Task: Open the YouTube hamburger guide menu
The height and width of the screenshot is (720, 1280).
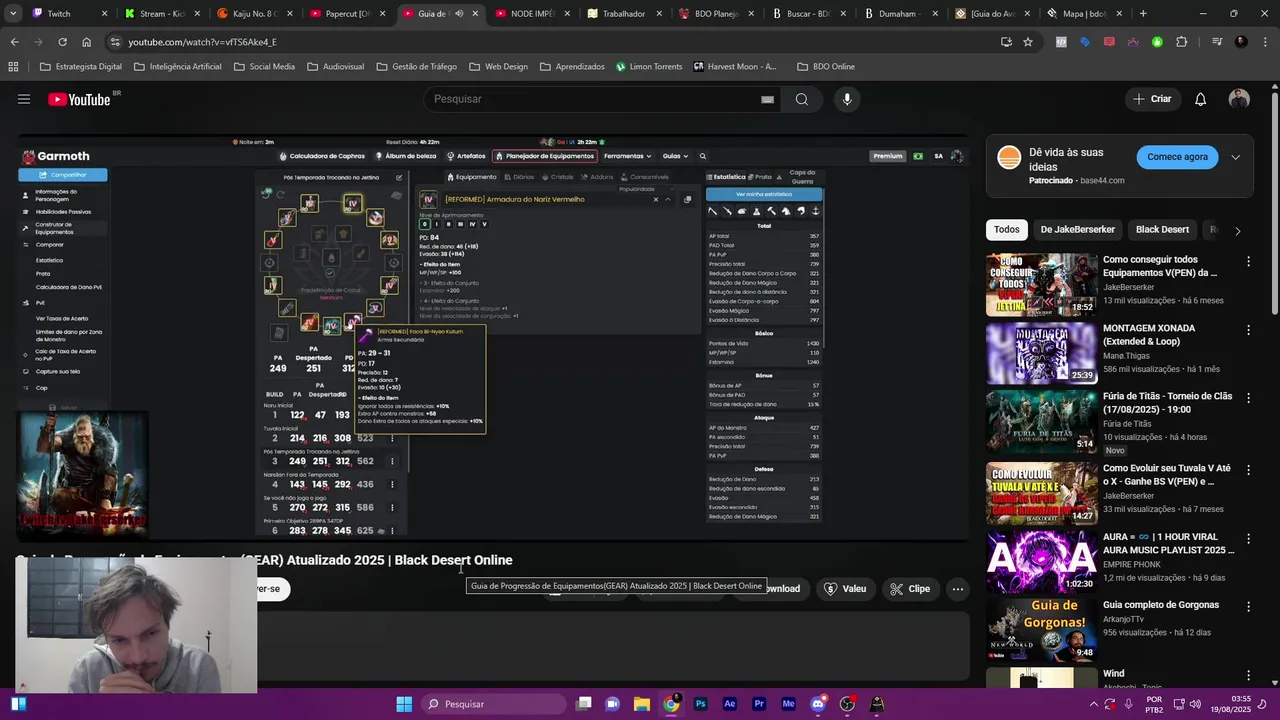Action: [24, 99]
